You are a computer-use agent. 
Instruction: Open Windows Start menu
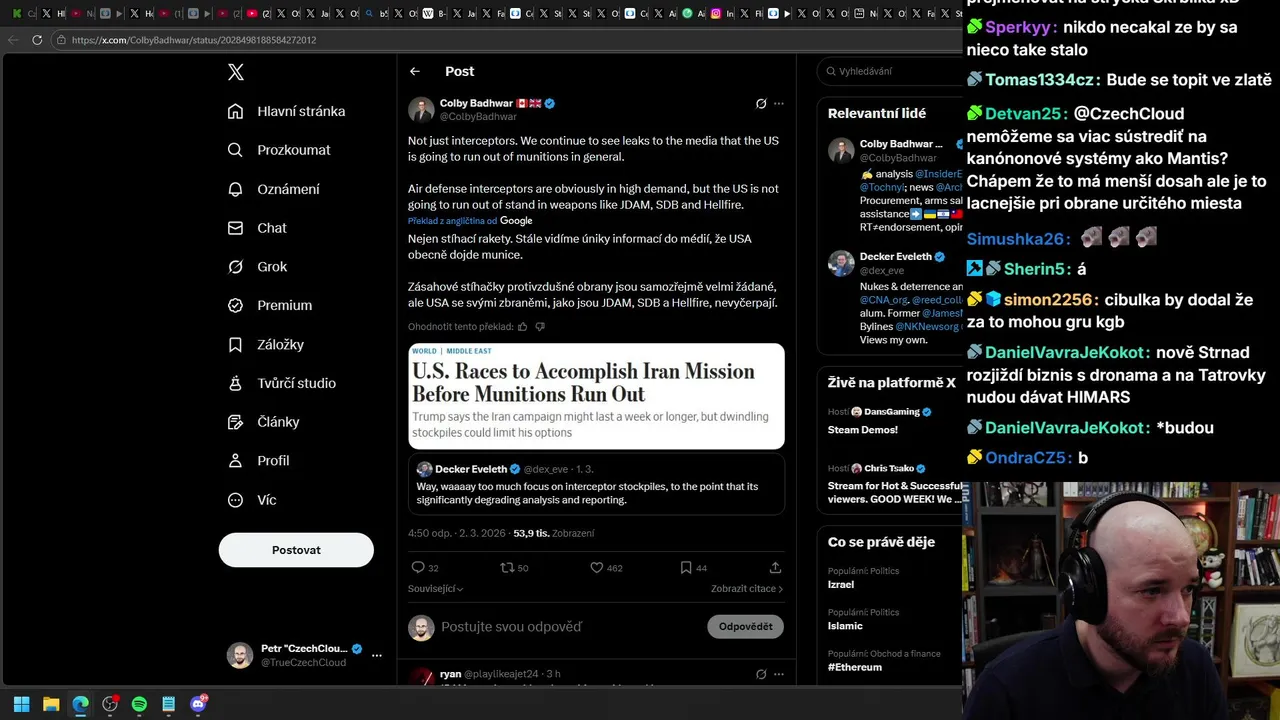(22, 704)
